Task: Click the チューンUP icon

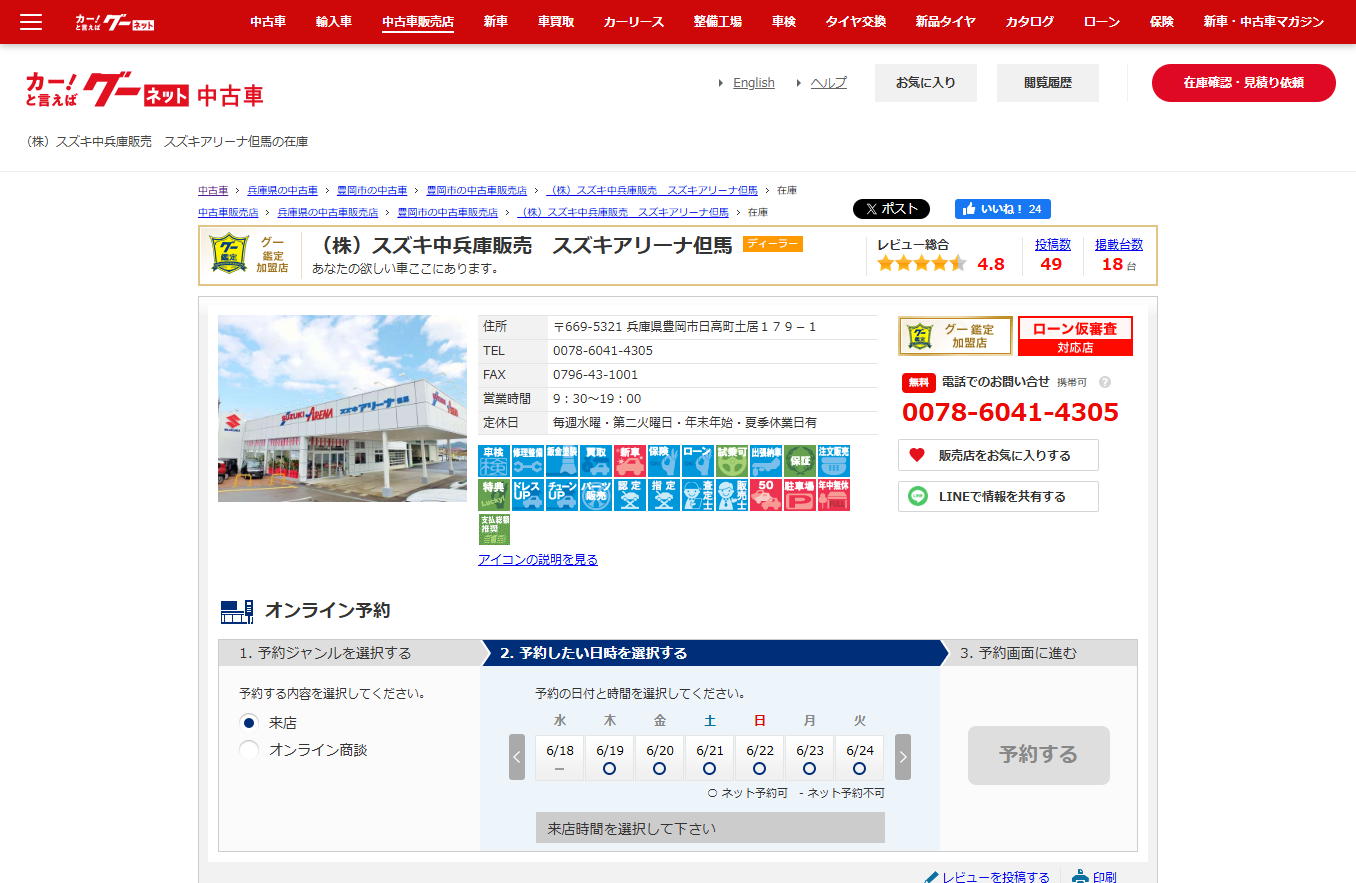Action: tap(562, 495)
